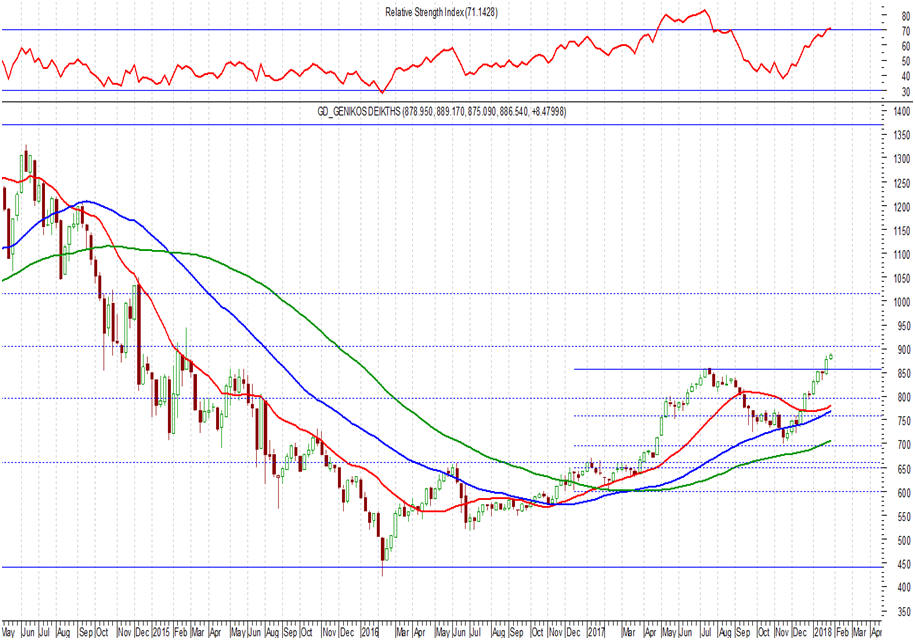Click the 750 price axis label

(904, 421)
